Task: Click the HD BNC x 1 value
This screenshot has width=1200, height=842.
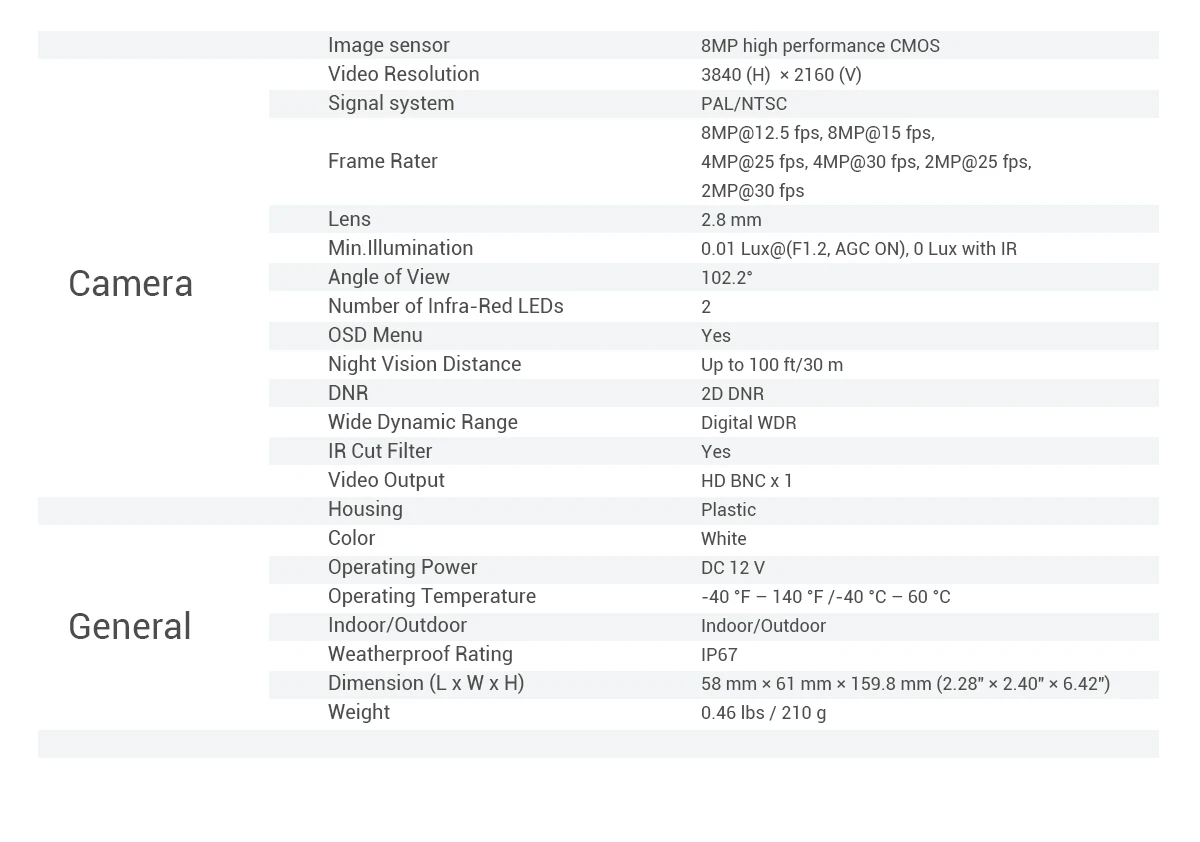Action: tap(747, 481)
